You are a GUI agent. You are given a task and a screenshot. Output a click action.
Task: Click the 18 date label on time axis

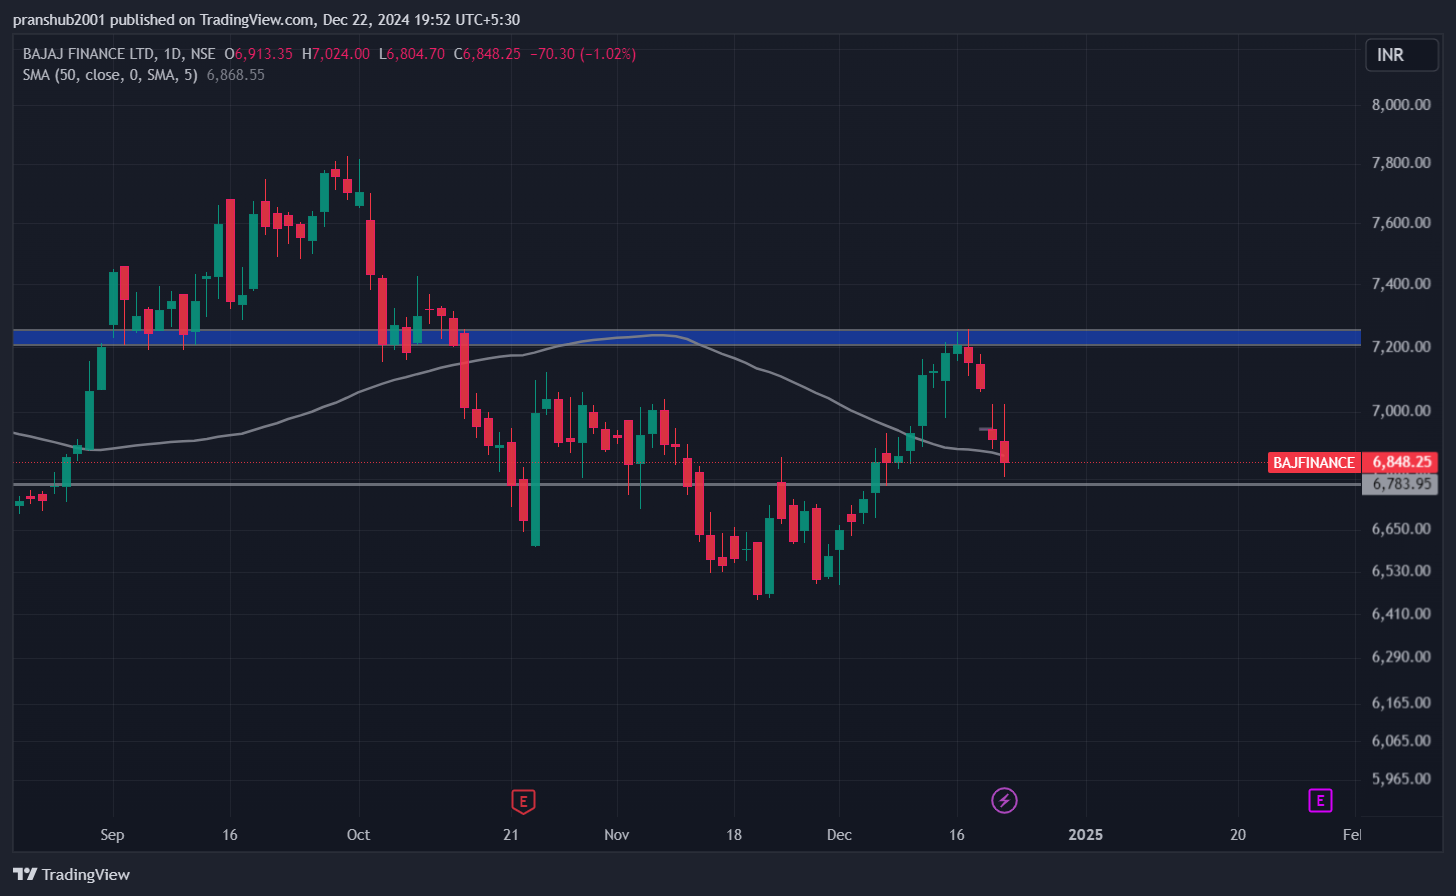tap(734, 835)
